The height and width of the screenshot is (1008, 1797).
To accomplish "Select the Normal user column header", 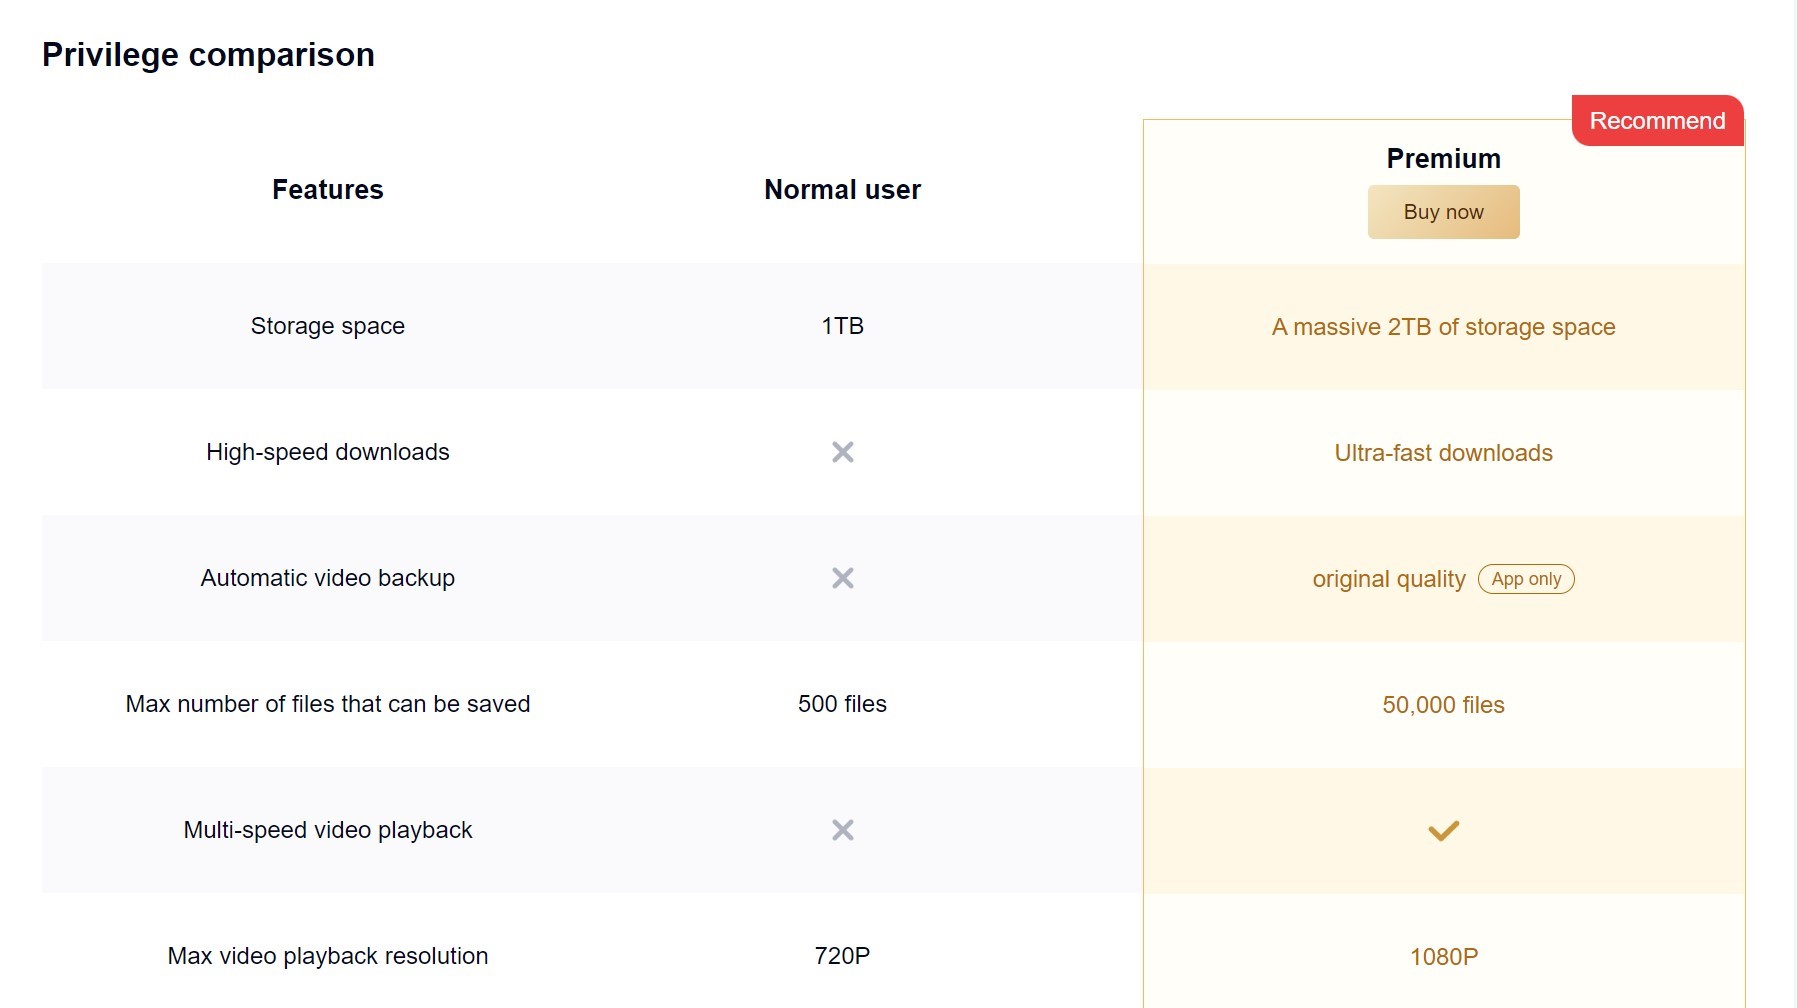I will 842,190.
